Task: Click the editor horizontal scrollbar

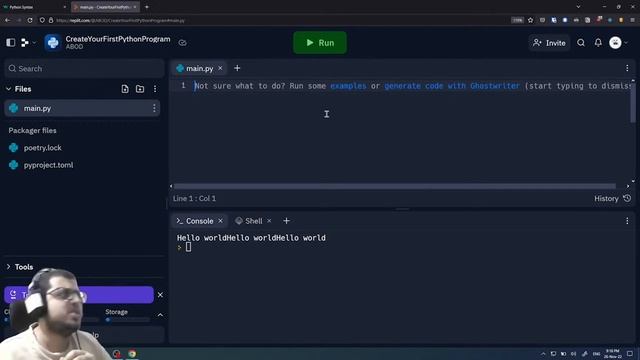Action: tap(395, 186)
